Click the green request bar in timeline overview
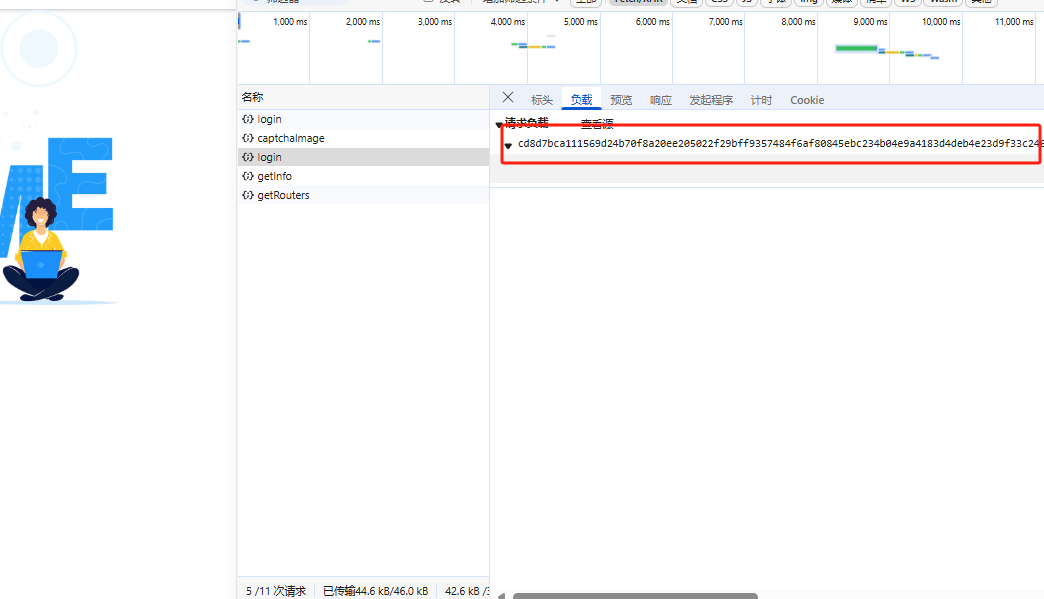The image size is (1044, 599). [x=856, y=48]
